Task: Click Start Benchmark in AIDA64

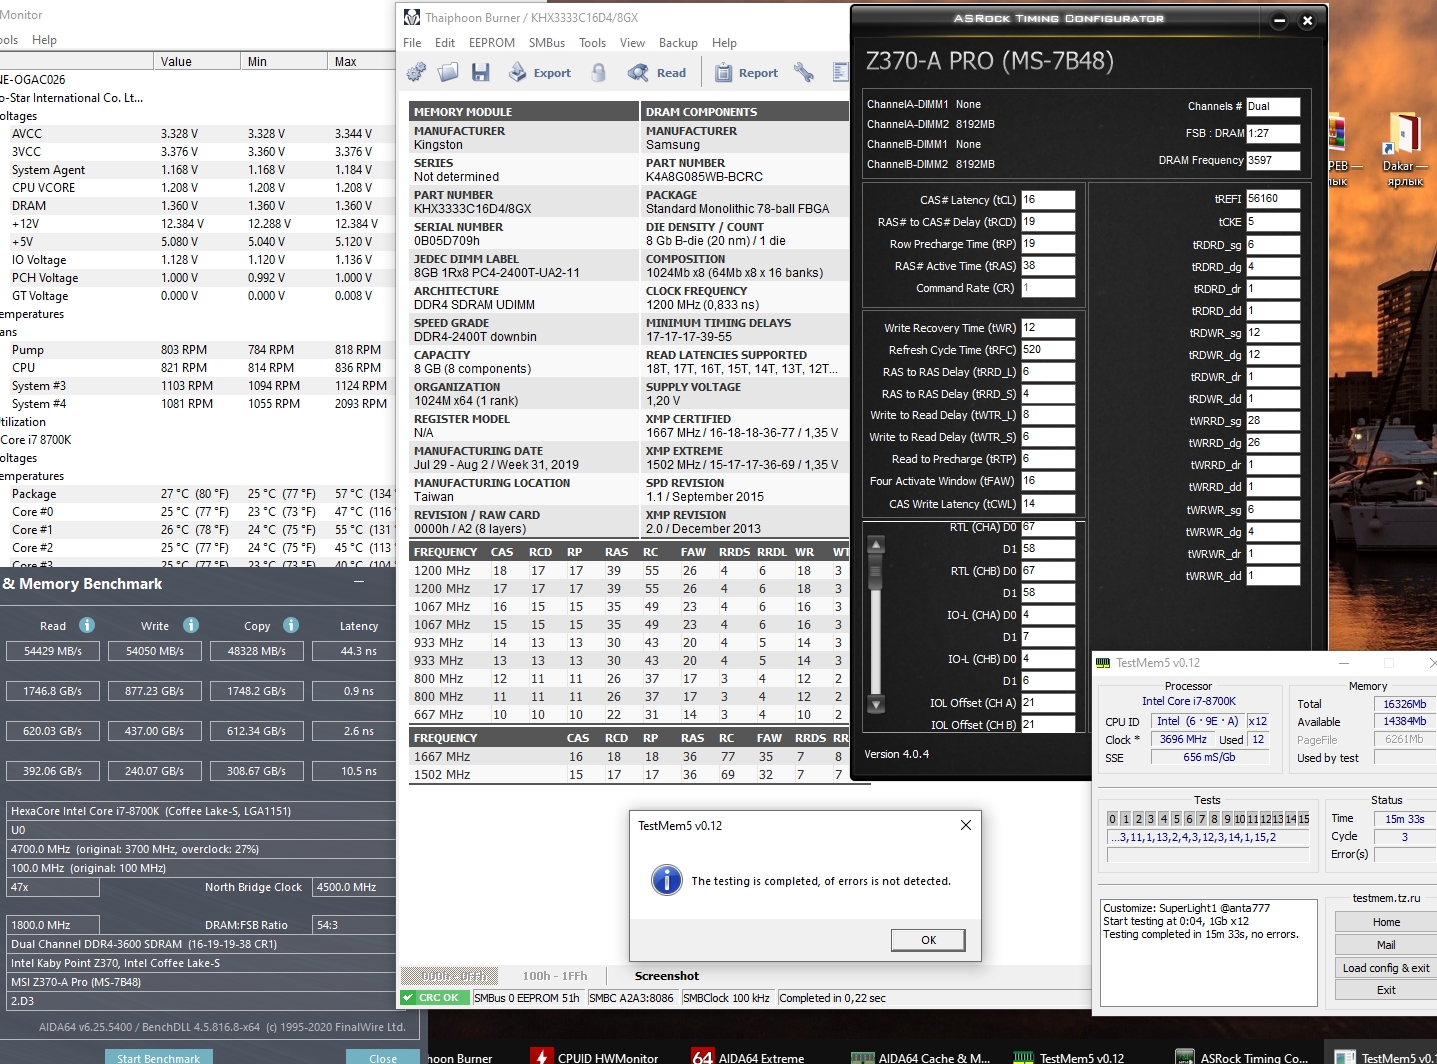Action: click(x=158, y=1057)
